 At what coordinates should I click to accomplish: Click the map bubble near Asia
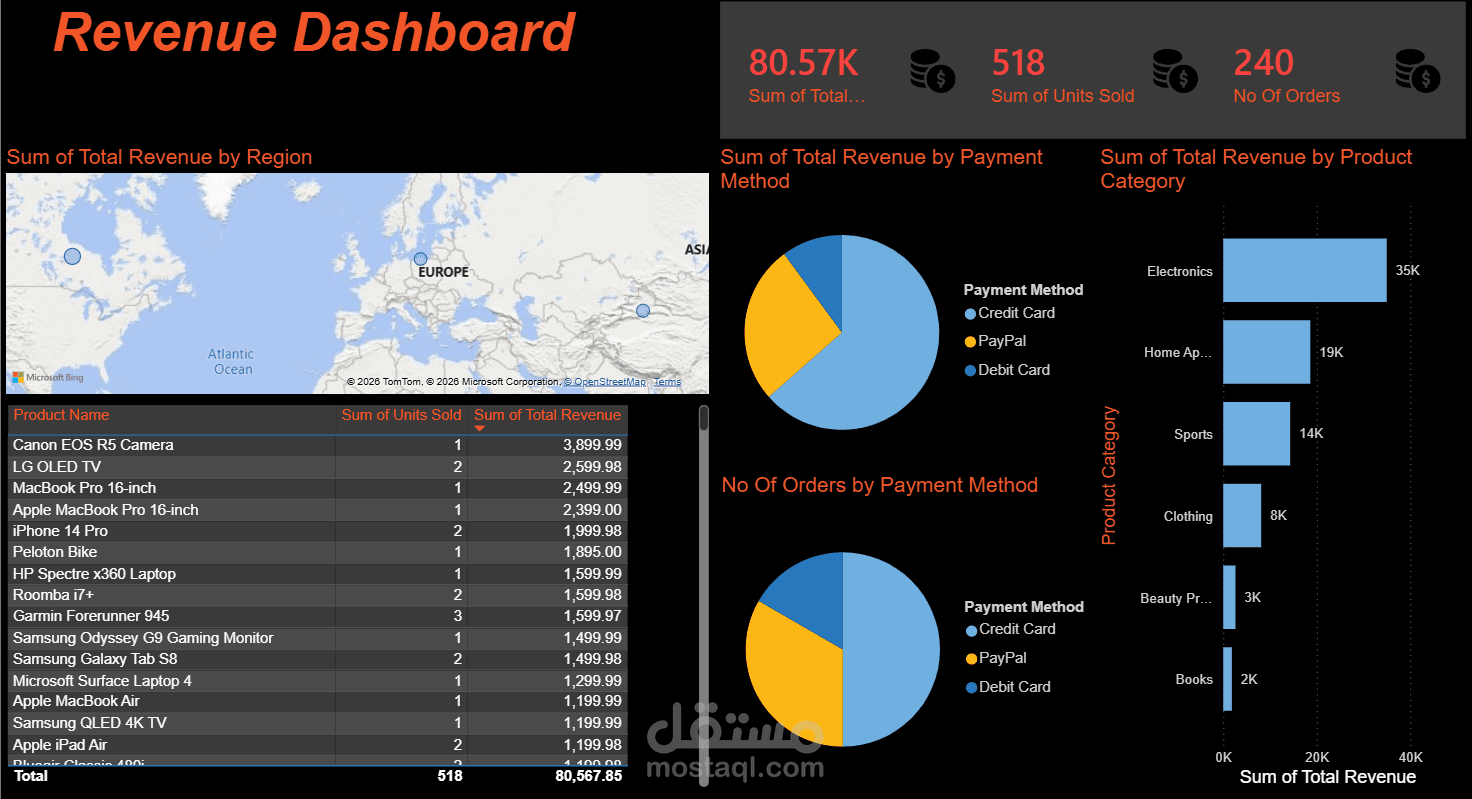click(643, 310)
